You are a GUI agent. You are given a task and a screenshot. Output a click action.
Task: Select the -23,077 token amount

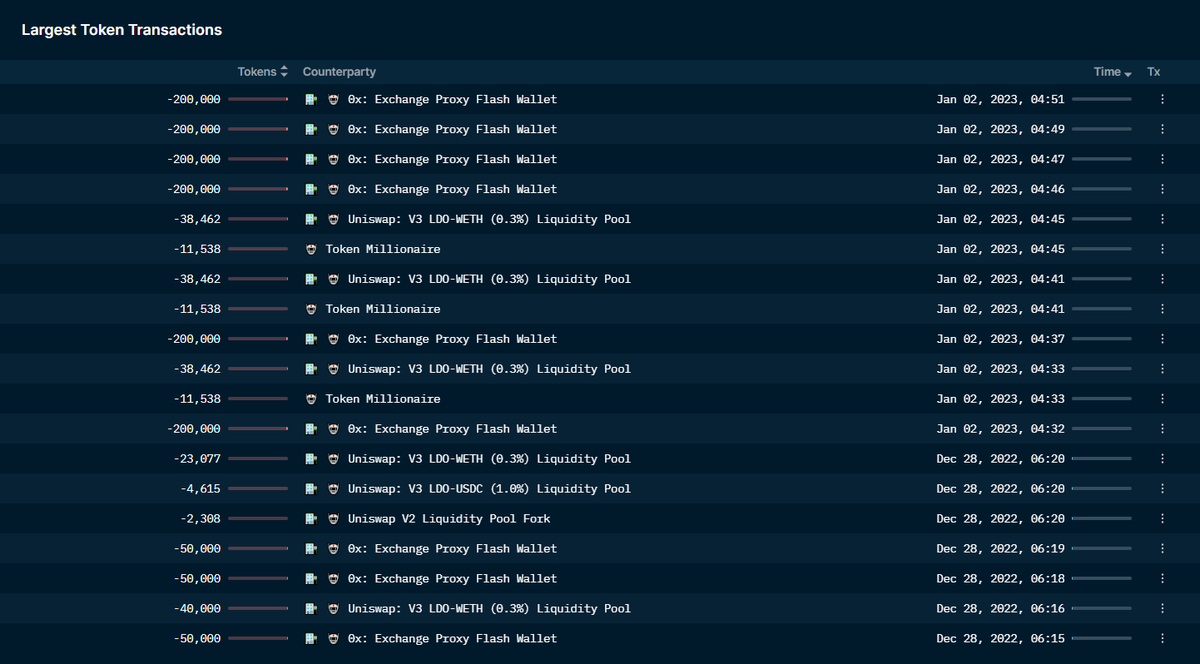coord(197,459)
